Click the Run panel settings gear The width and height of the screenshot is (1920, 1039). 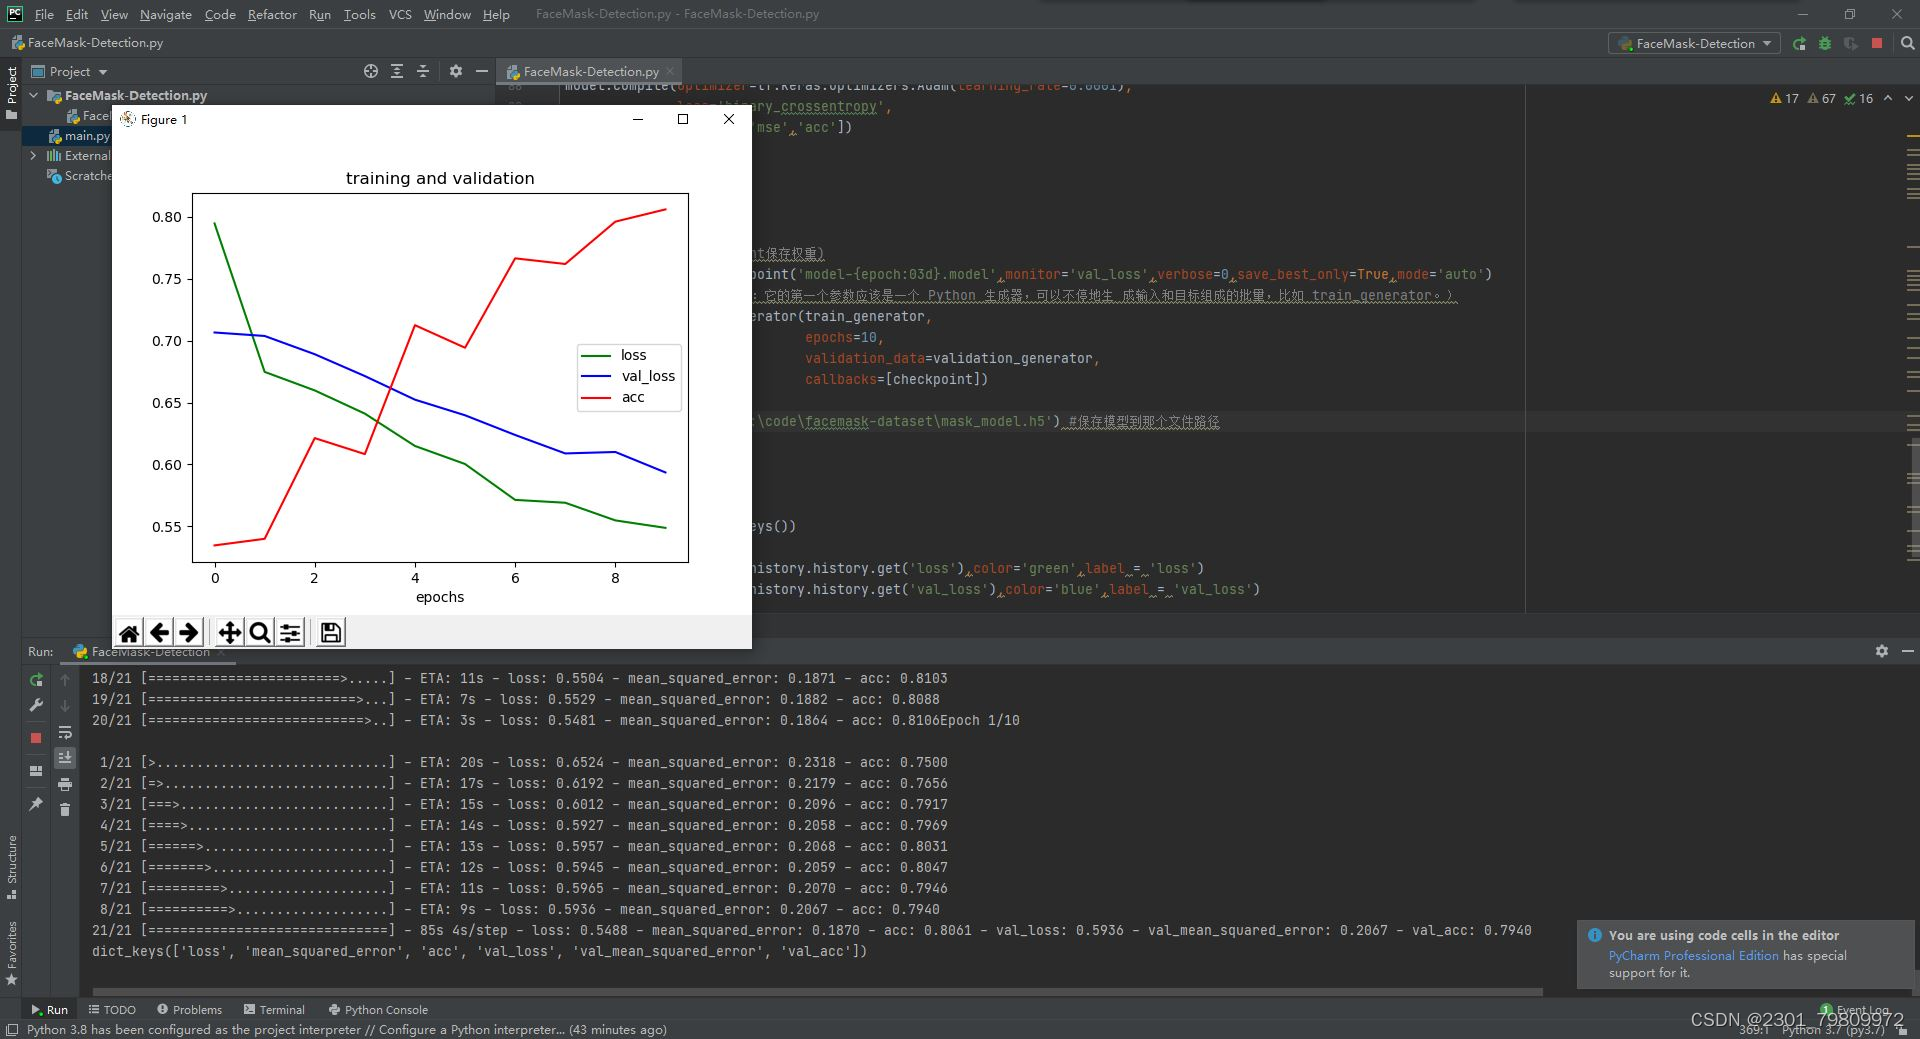(x=1882, y=651)
